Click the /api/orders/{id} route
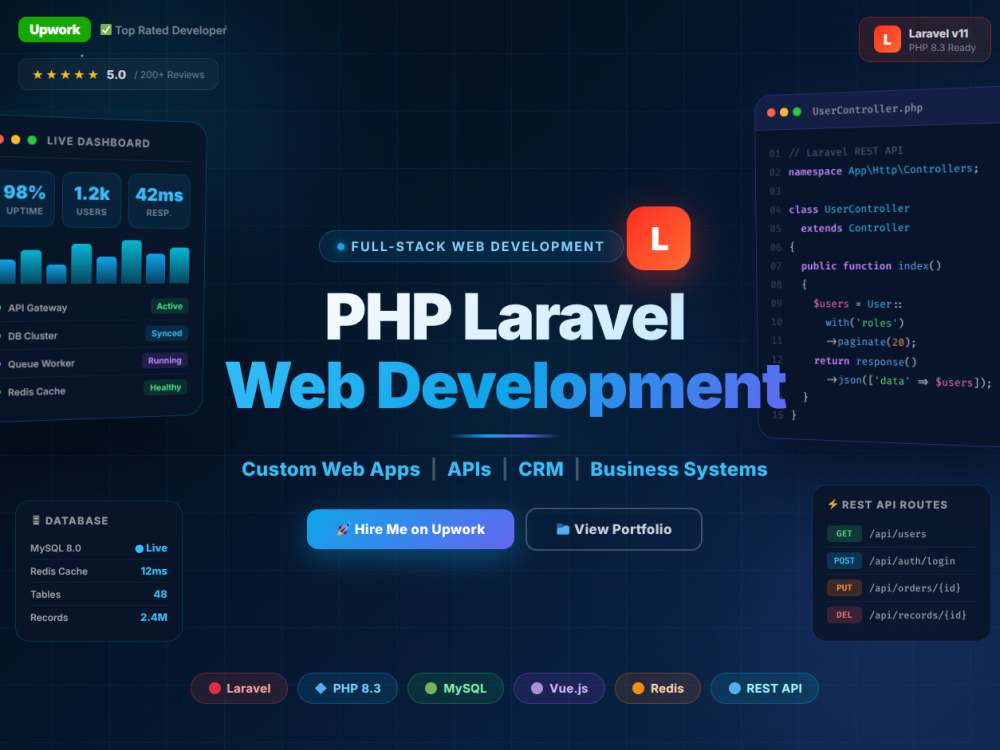 [915, 587]
